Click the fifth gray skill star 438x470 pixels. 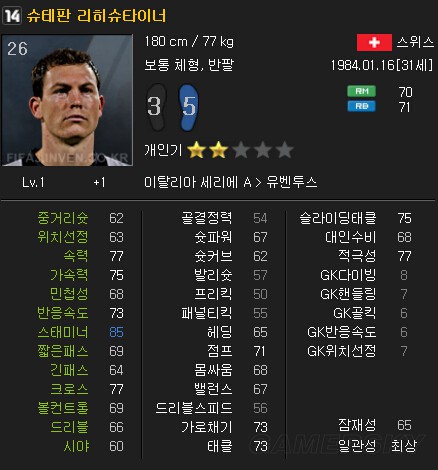(x=284, y=150)
